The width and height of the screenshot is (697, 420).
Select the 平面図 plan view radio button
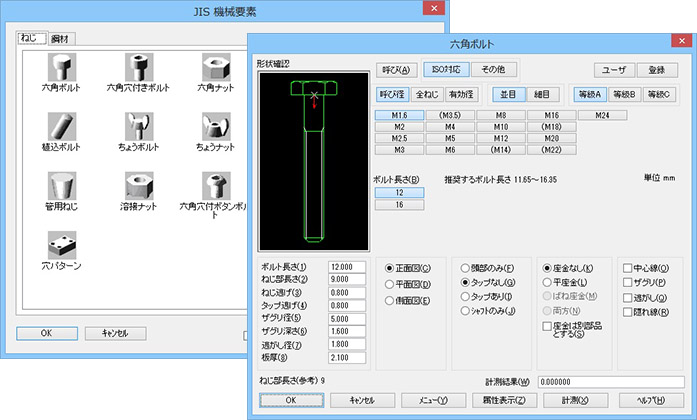point(391,284)
